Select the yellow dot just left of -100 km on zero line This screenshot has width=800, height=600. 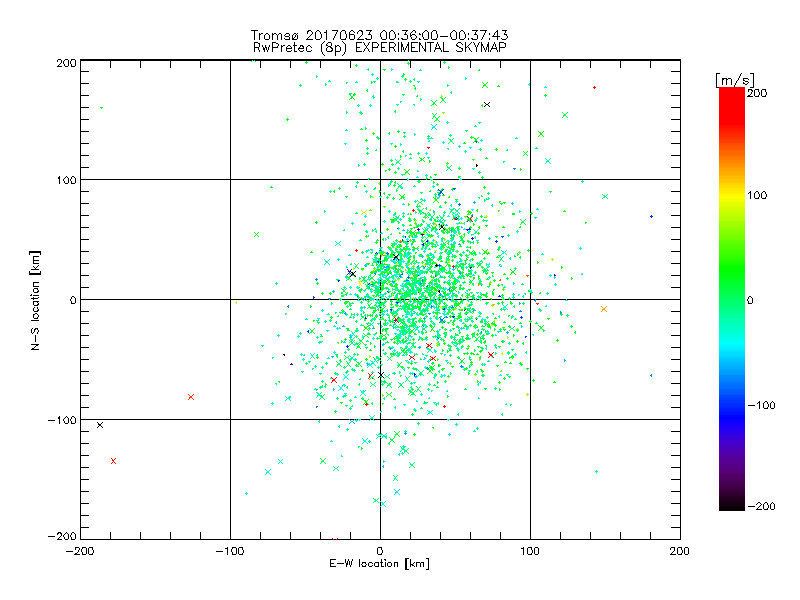[x=236, y=303]
